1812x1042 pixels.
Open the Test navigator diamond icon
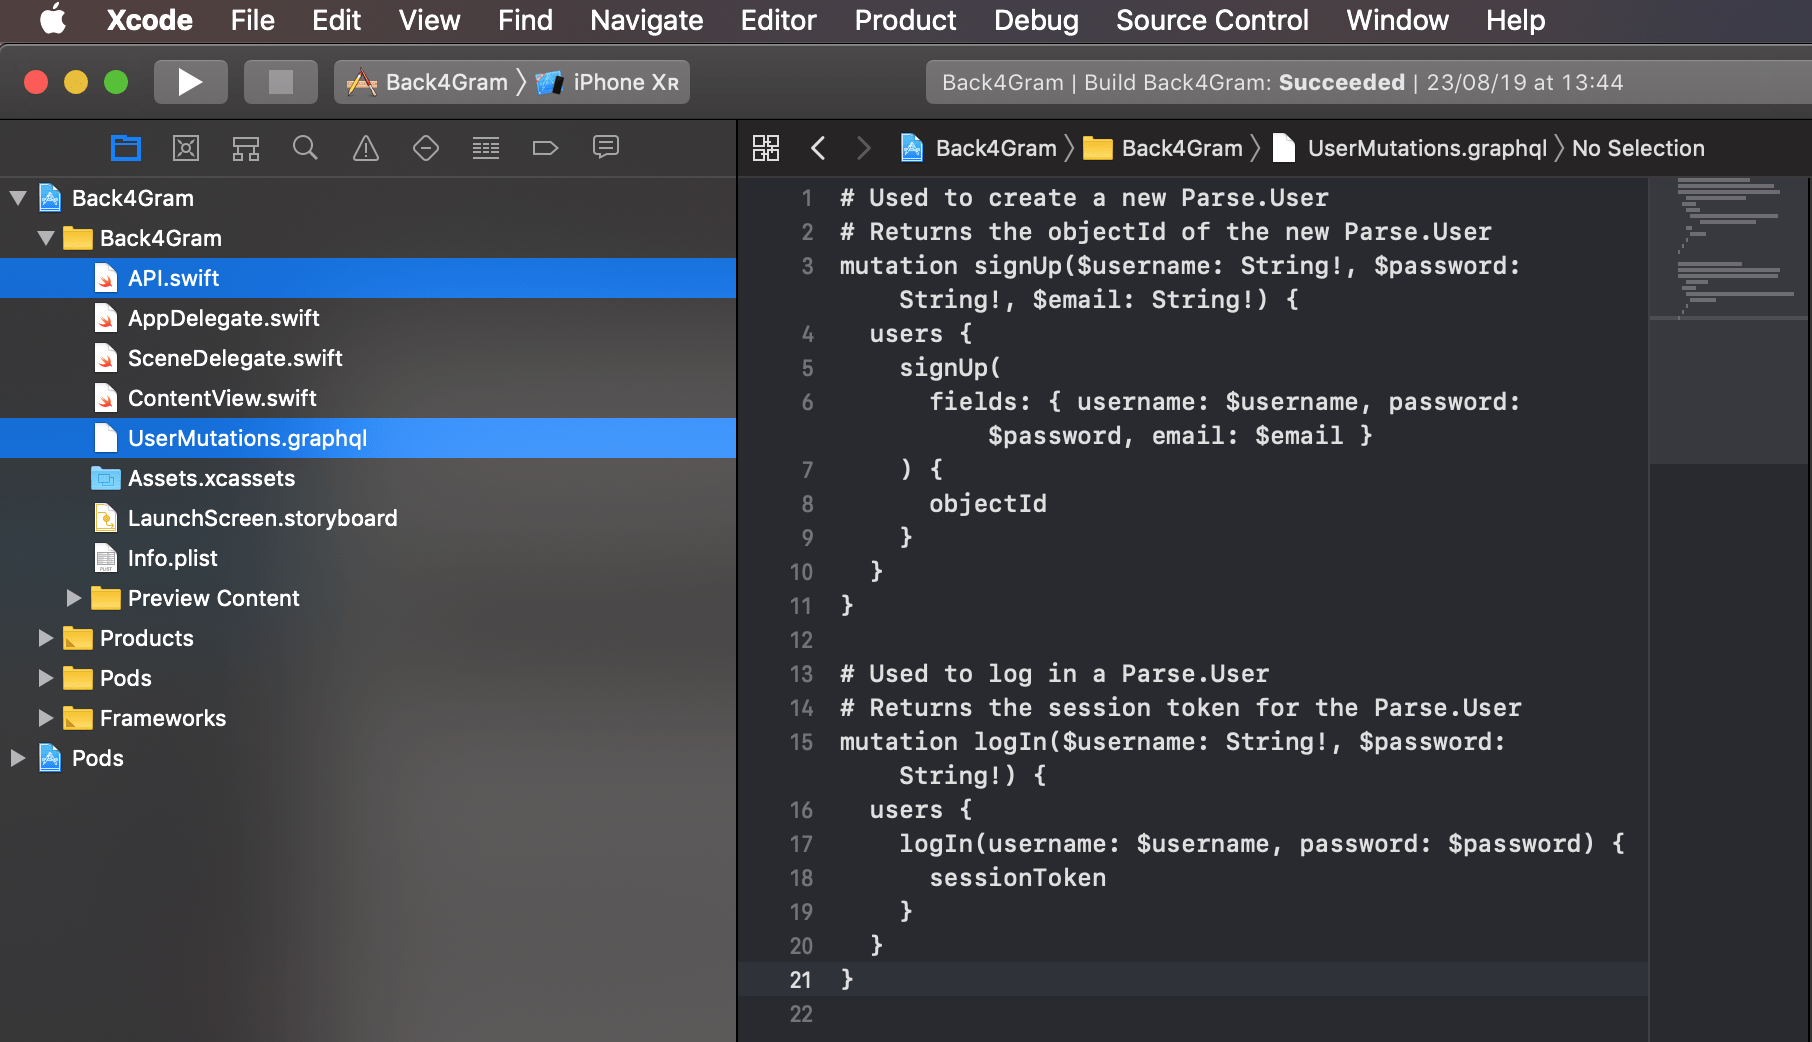(425, 147)
